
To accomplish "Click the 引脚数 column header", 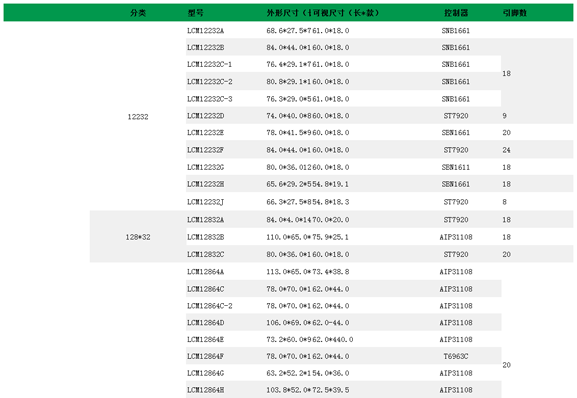I will pyautogui.click(x=514, y=13).
